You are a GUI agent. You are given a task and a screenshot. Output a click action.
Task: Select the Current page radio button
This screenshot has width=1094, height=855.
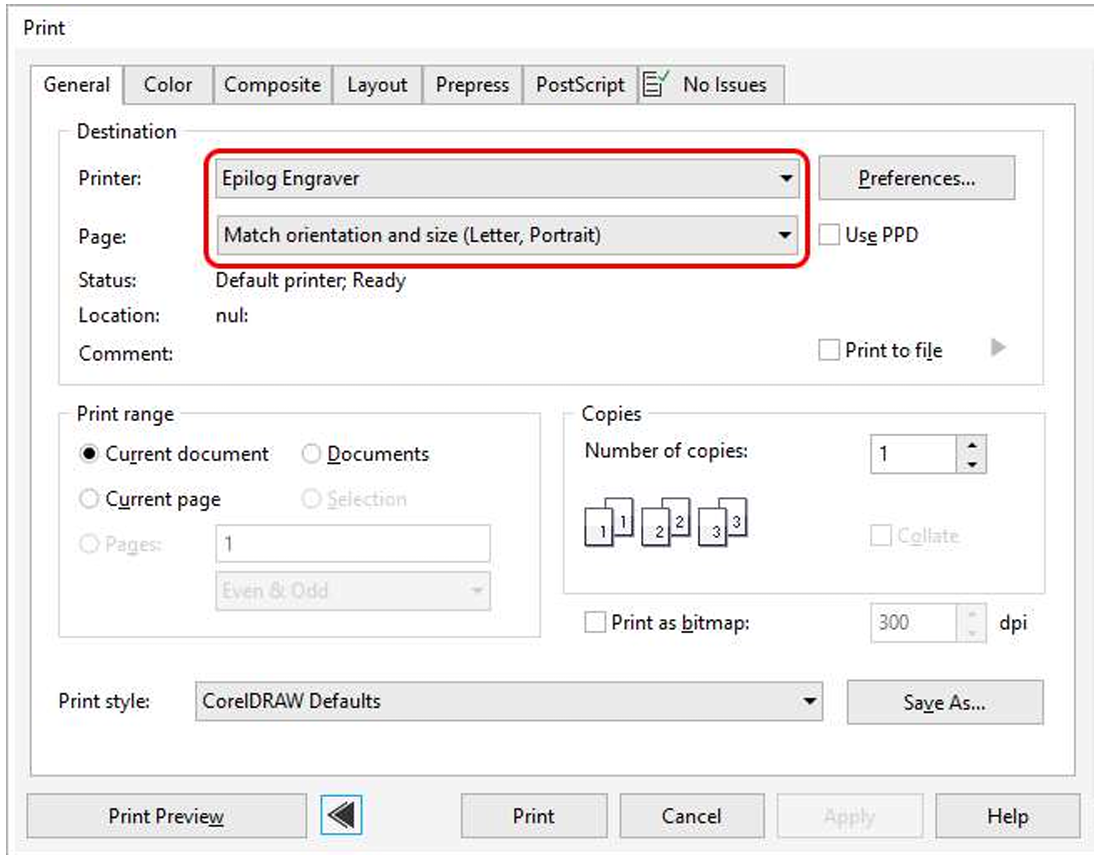point(90,499)
